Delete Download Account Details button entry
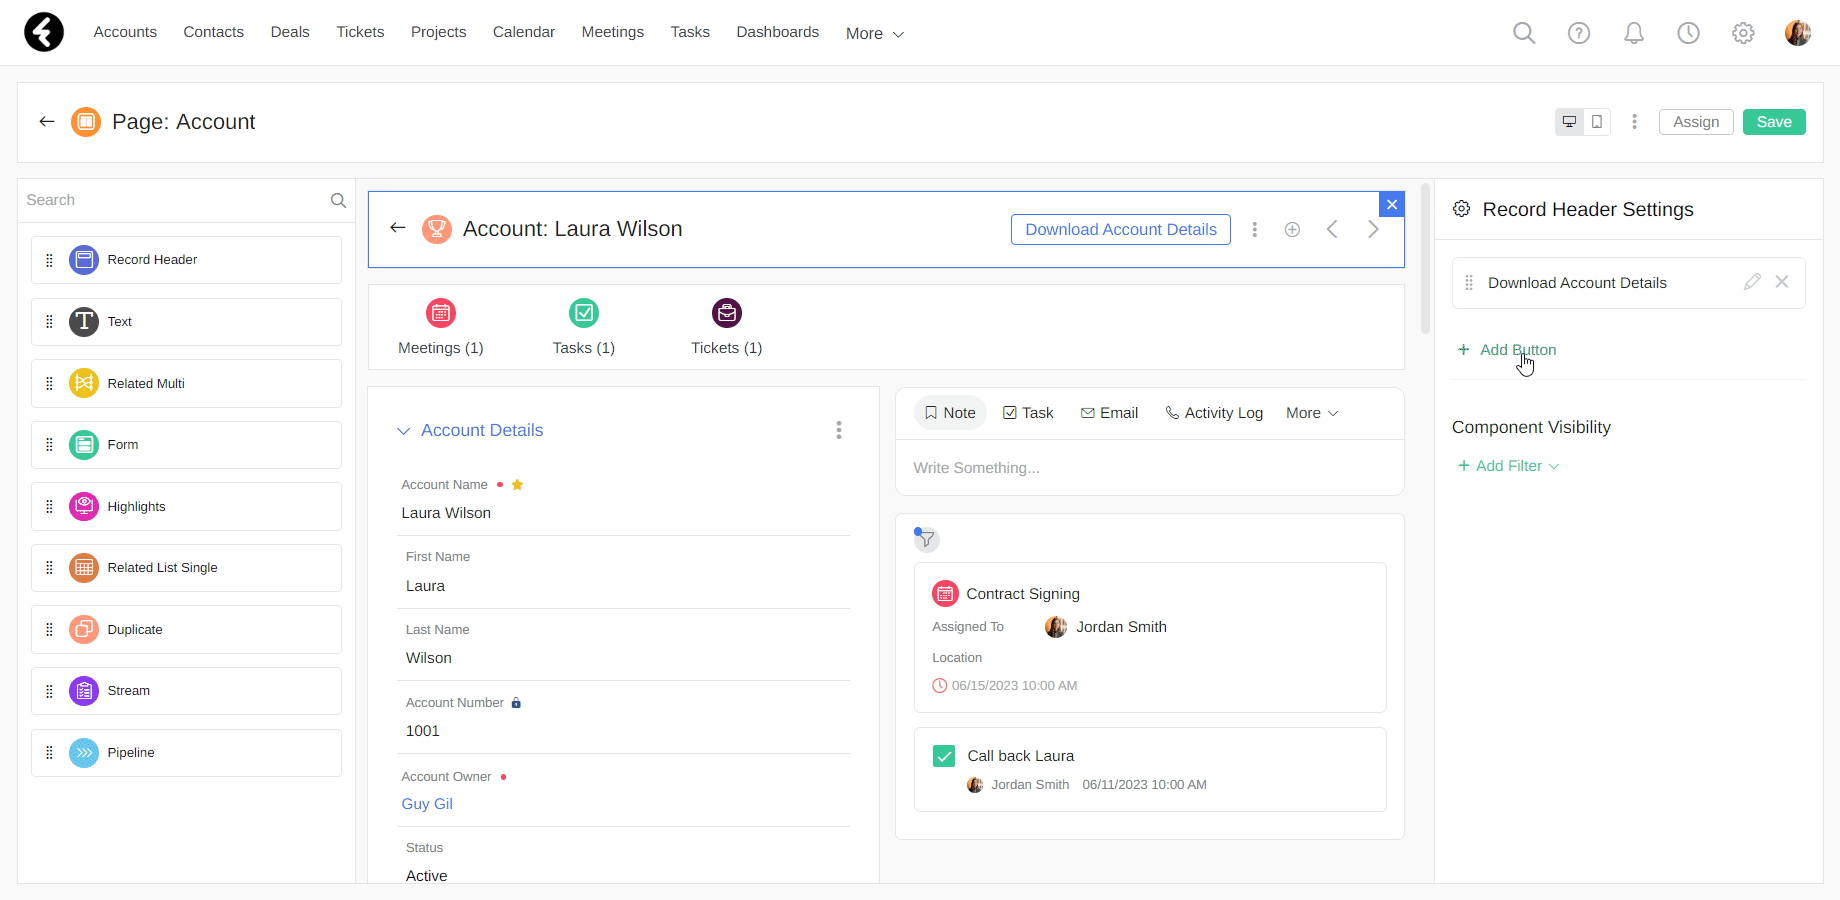This screenshot has width=1840, height=900. pos(1782,282)
